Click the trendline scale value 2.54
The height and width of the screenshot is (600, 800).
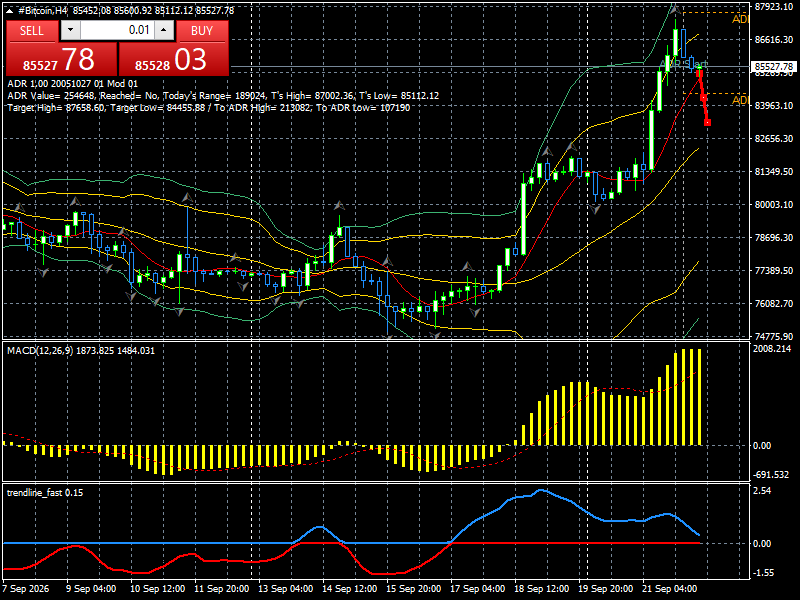(x=762, y=491)
